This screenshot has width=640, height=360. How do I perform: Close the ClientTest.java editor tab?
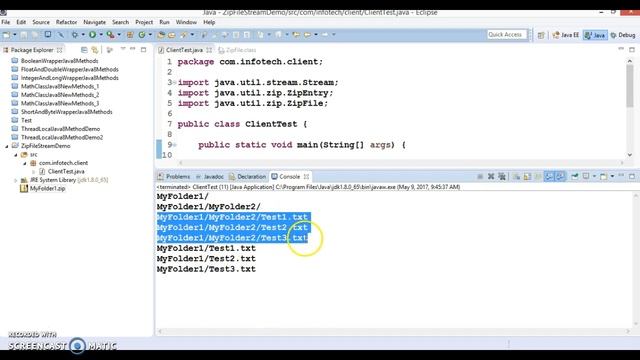point(209,50)
